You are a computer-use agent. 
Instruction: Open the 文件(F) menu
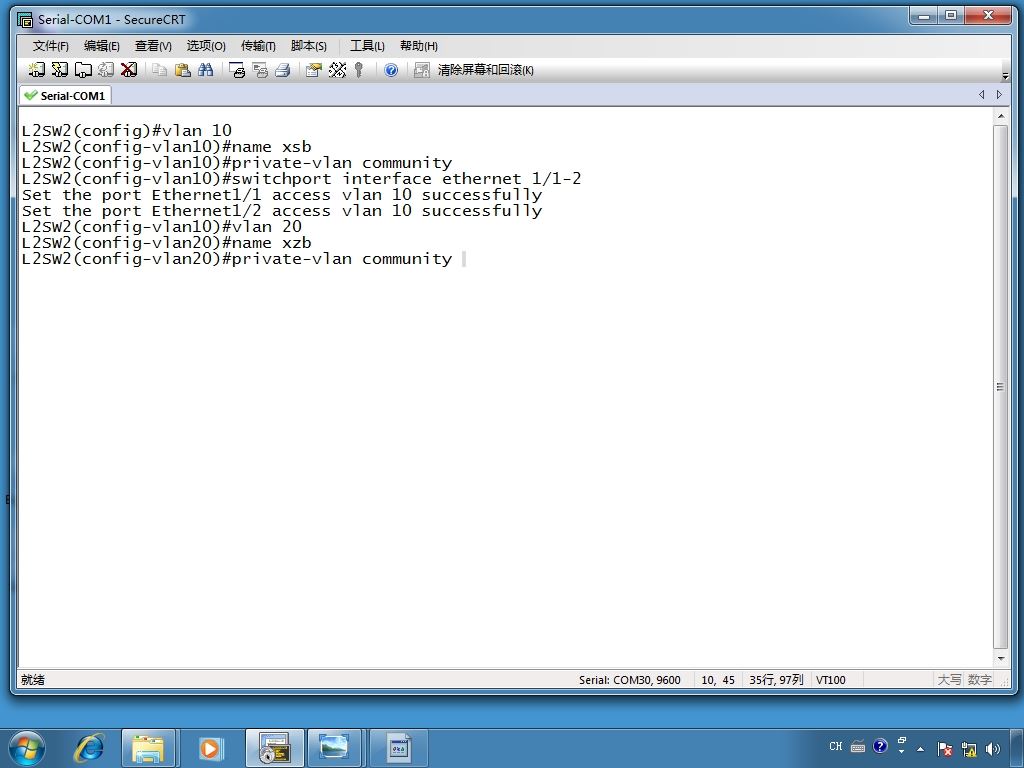[50, 46]
